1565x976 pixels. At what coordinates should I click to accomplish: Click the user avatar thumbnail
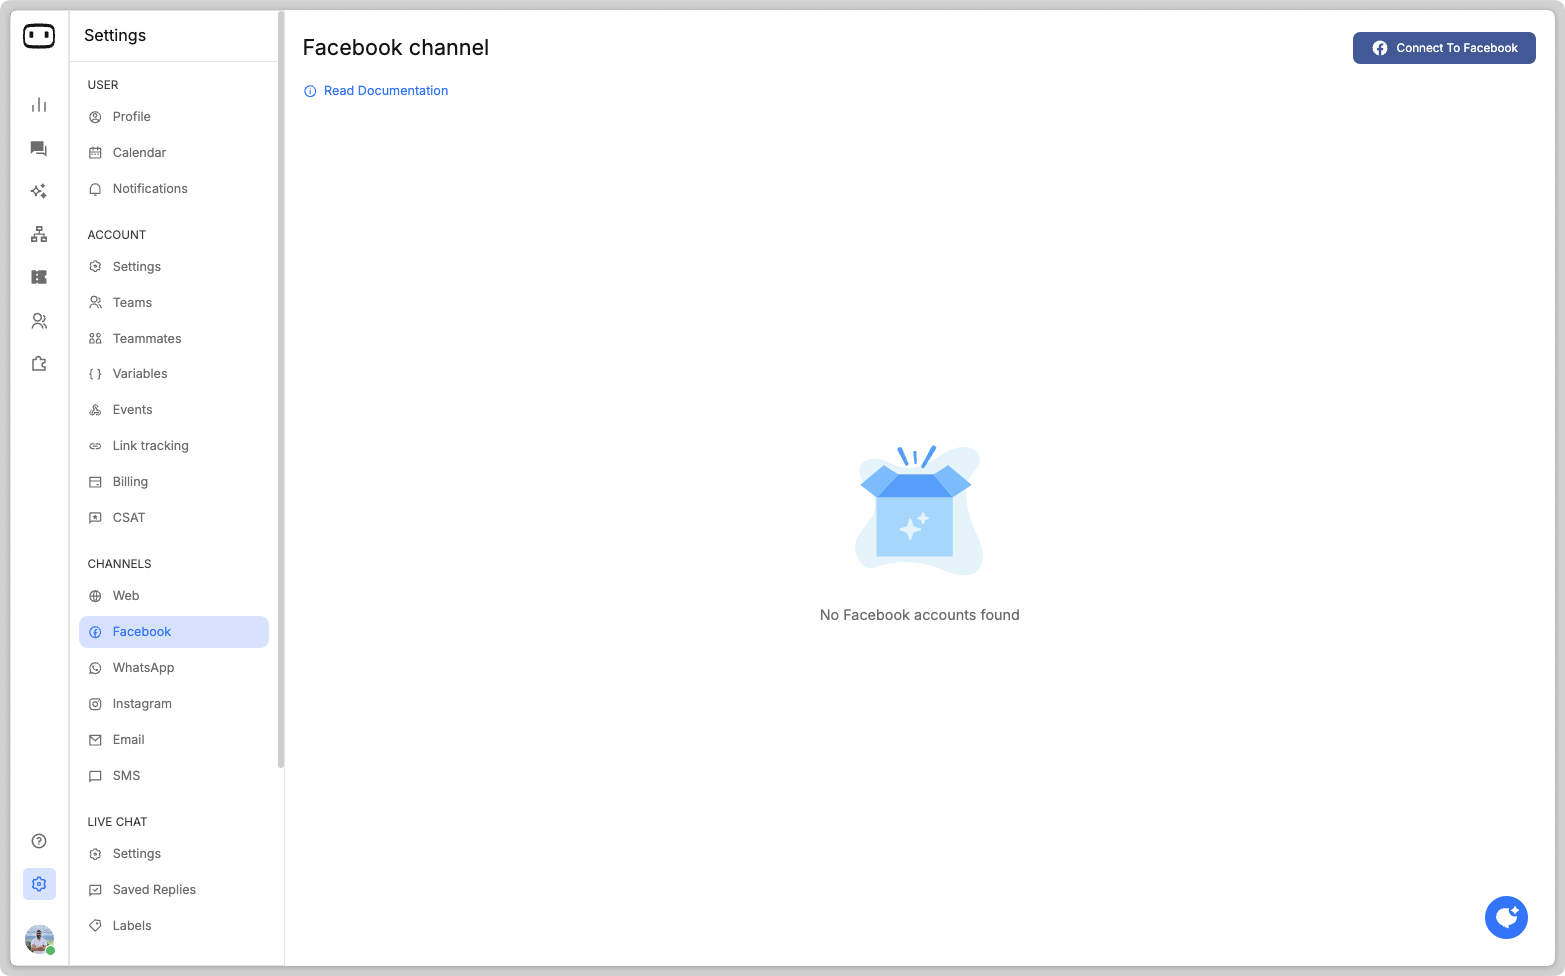pos(39,939)
